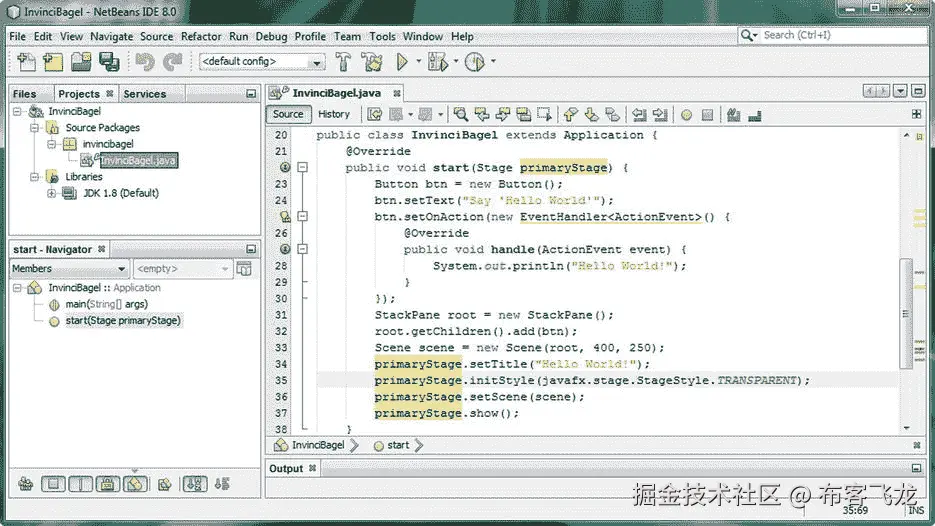This screenshot has height=526, width=935.
Task: Toggle Highlight Search icon in editor
Action: click(x=524, y=115)
